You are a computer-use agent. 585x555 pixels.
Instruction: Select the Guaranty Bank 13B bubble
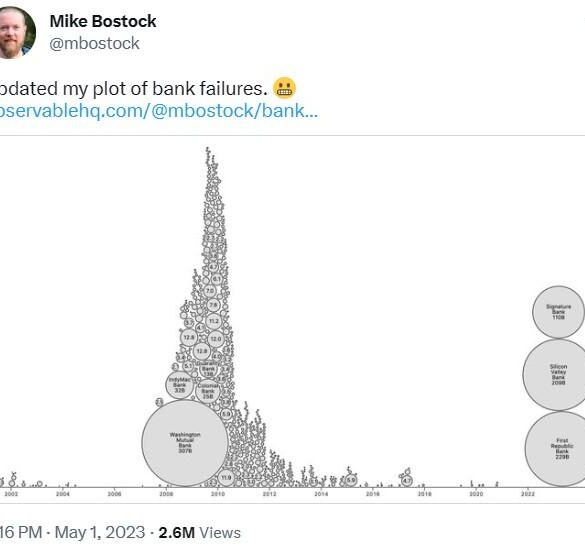(x=208, y=369)
